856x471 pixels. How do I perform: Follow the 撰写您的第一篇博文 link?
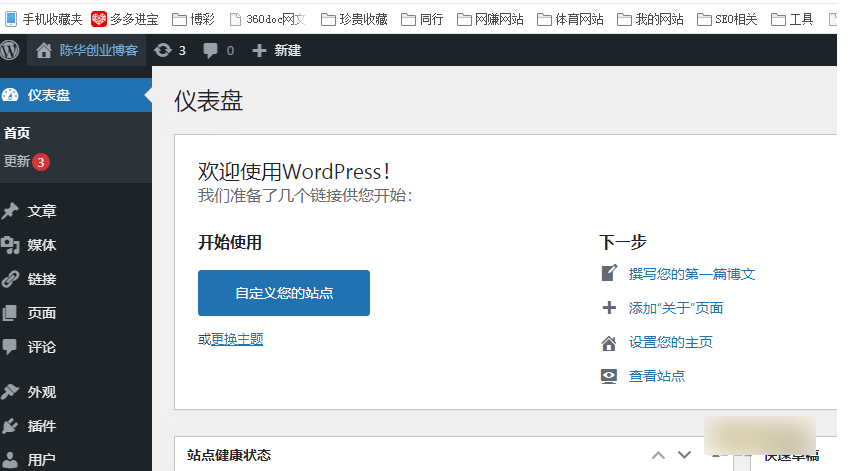click(692, 274)
